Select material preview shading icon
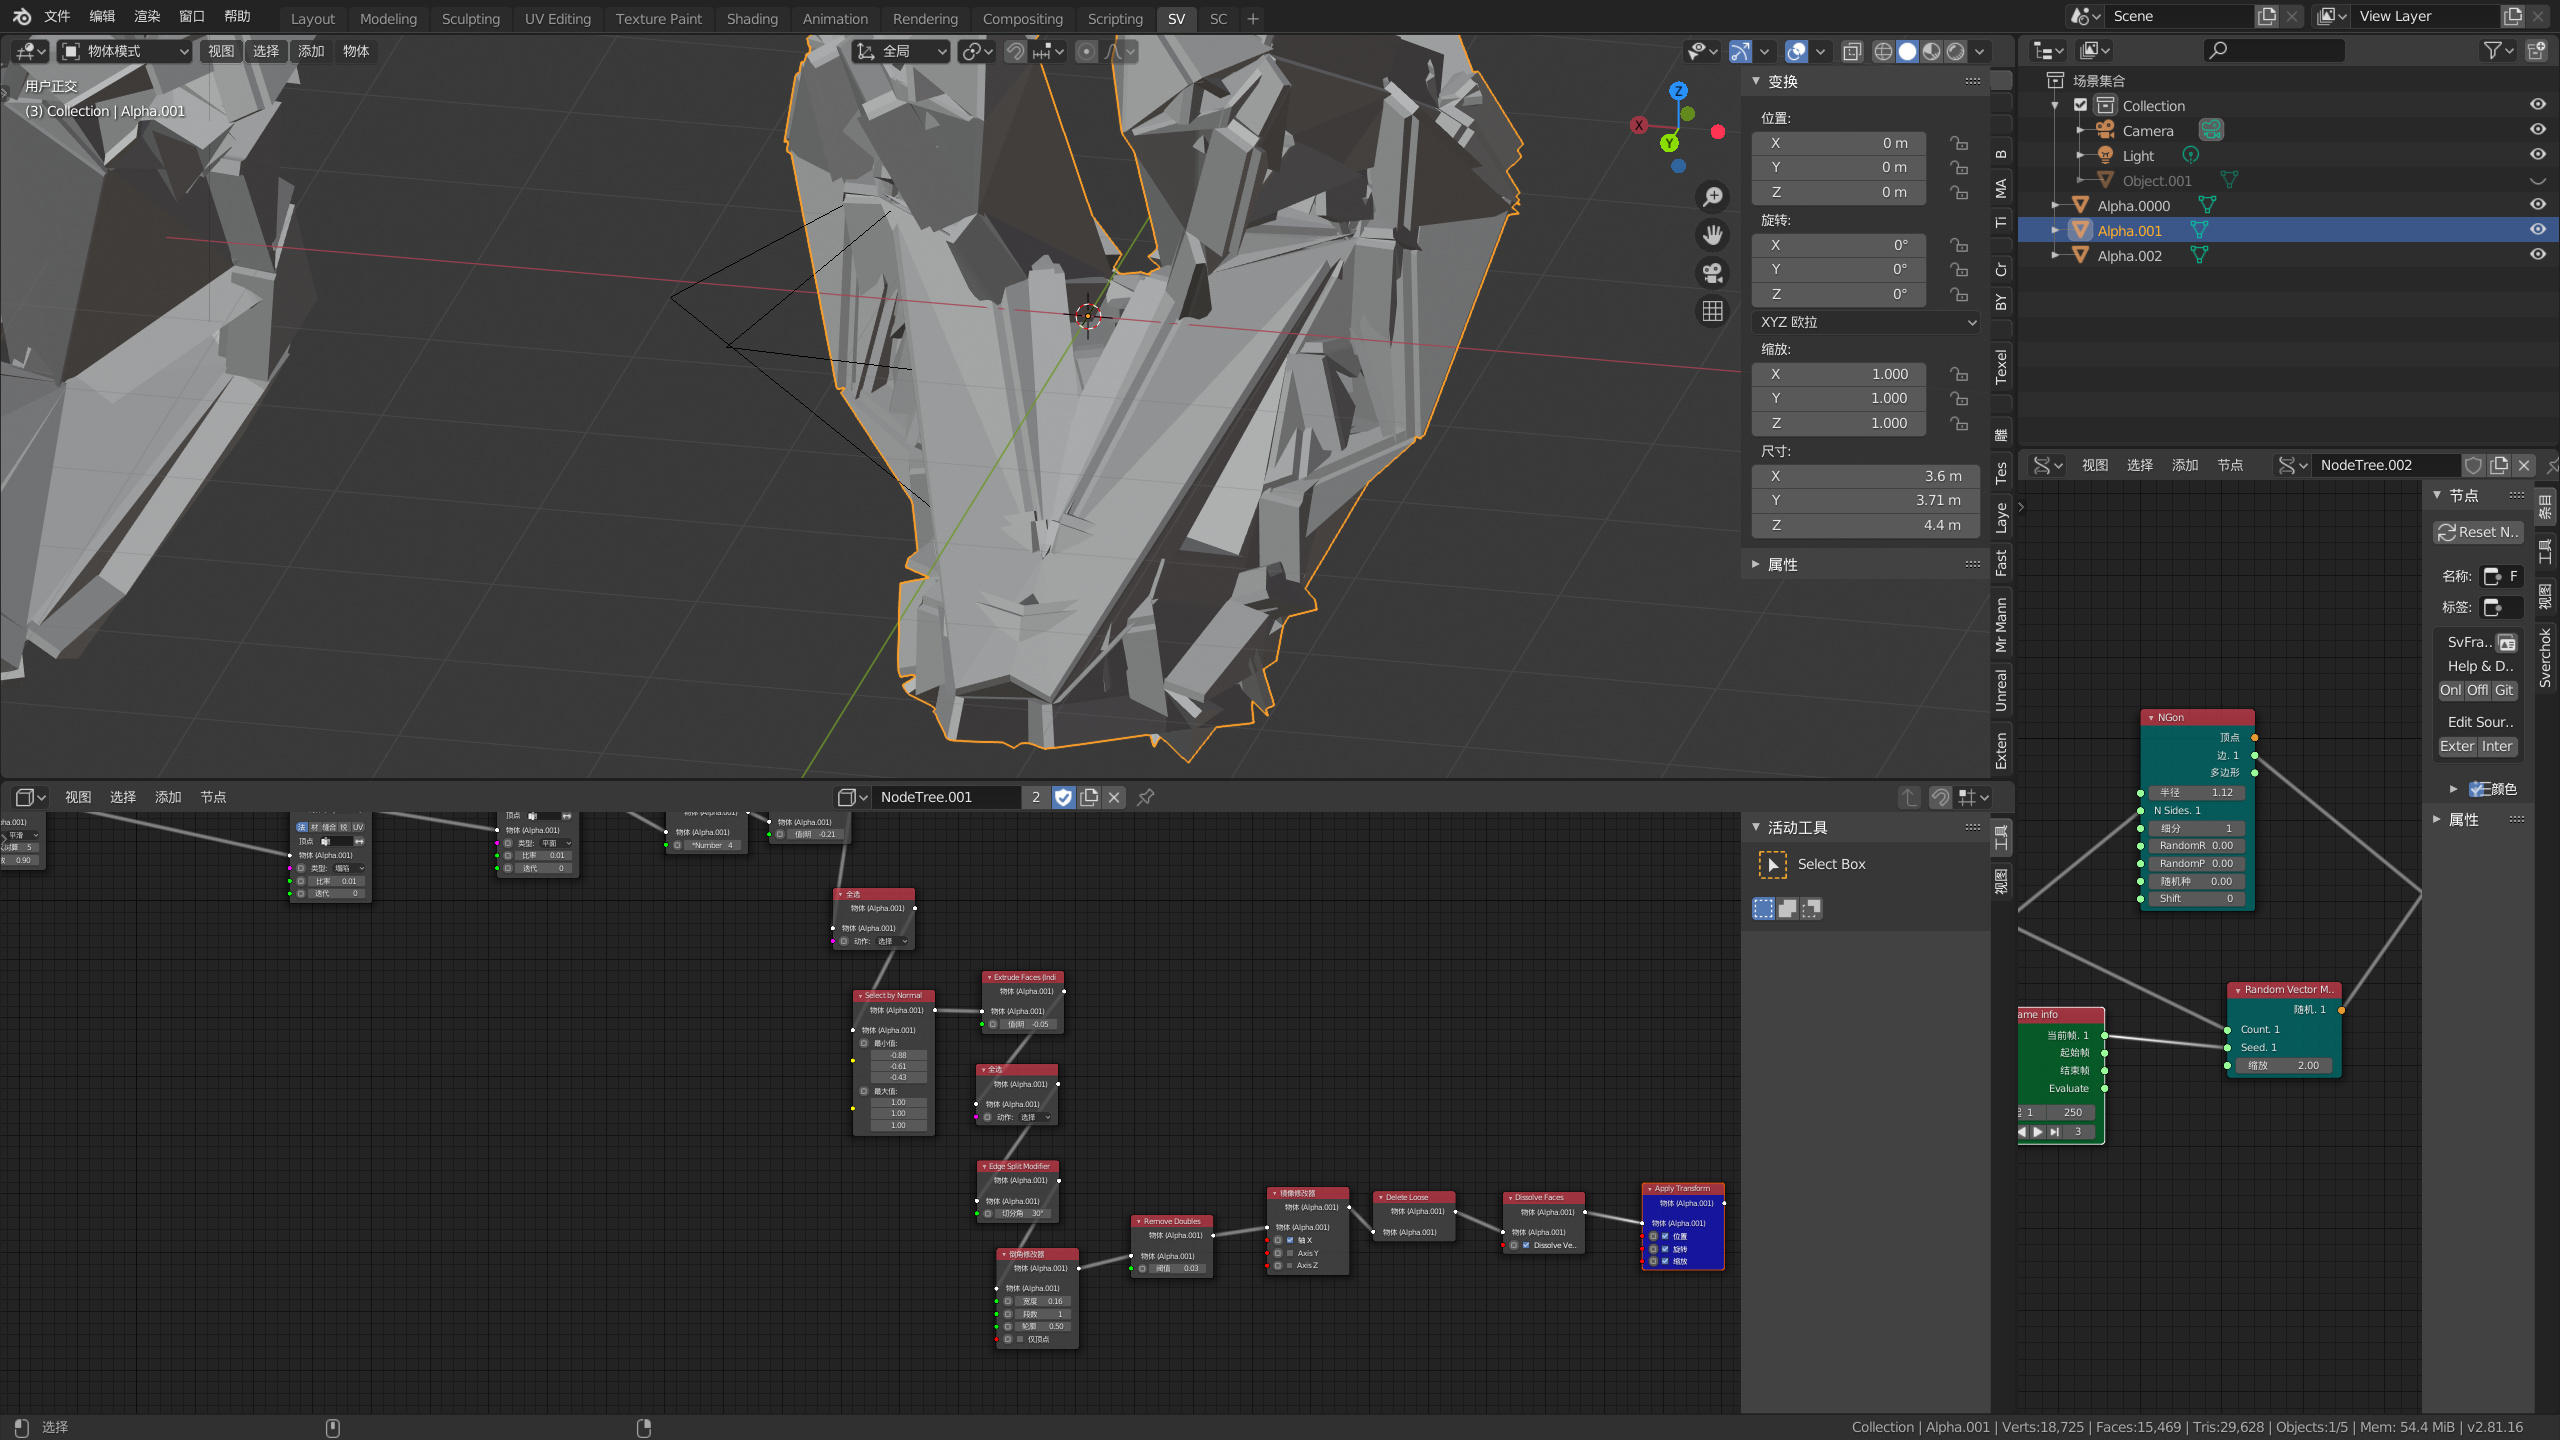This screenshot has width=2560, height=1440. click(x=1931, y=51)
